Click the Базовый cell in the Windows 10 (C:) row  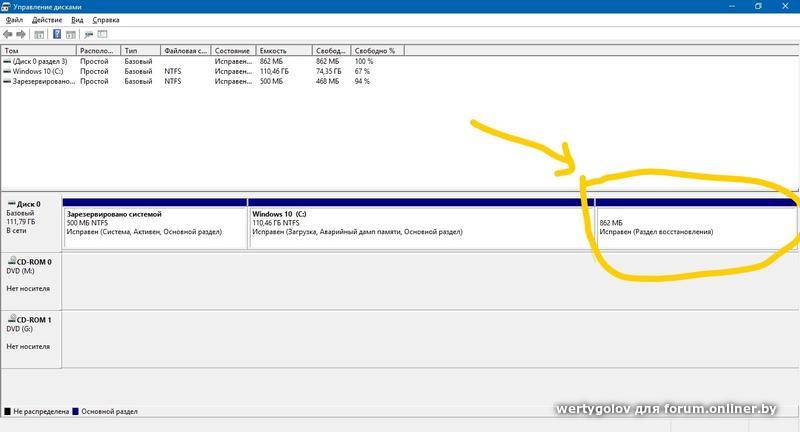pyautogui.click(x=138, y=71)
